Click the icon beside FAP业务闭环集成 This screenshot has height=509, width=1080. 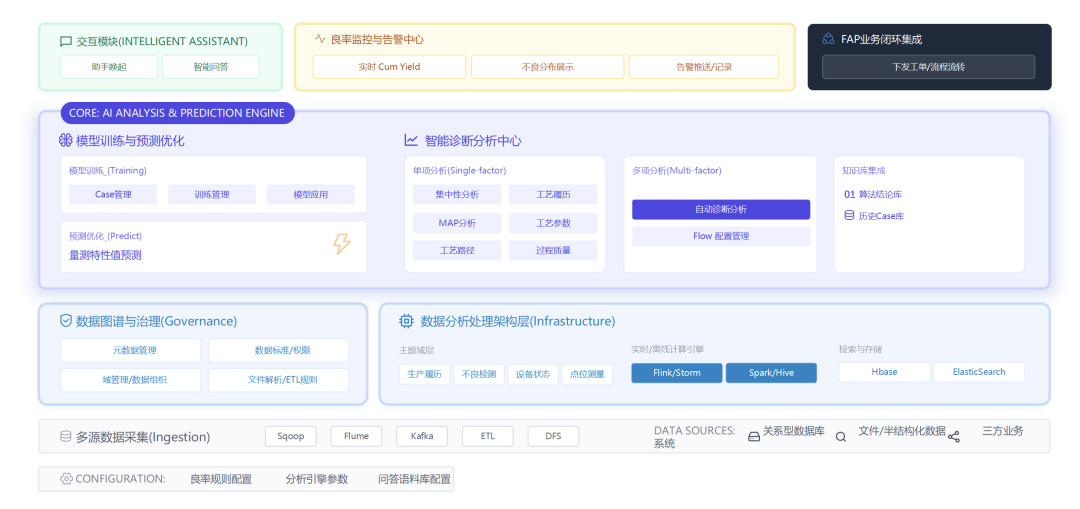click(x=829, y=39)
